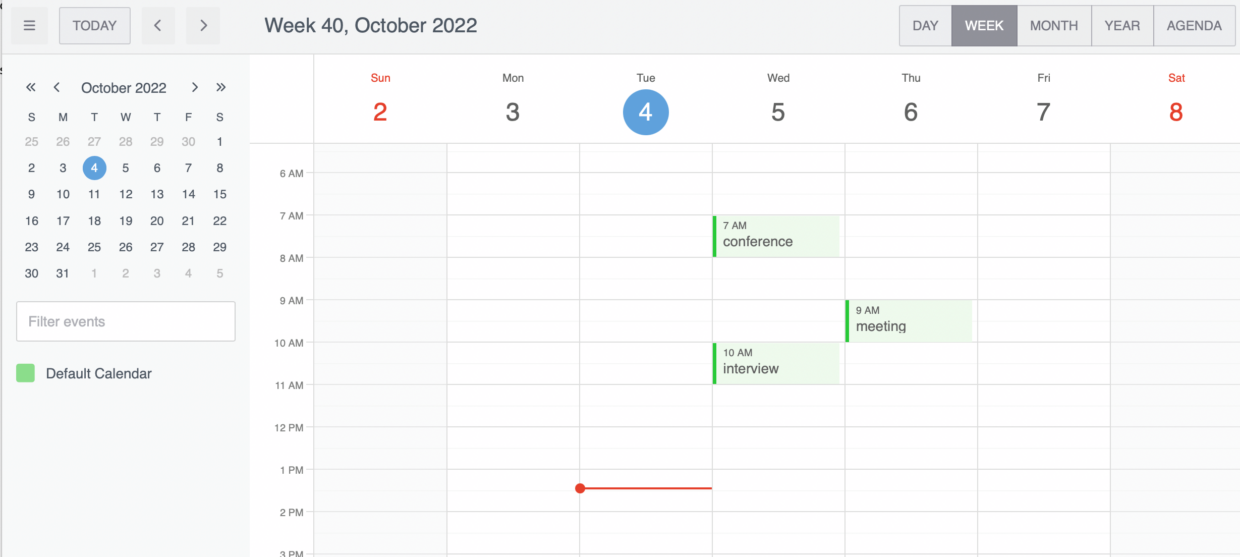Click the TODAY button
This screenshot has width=1240, height=557.
tap(95, 26)
